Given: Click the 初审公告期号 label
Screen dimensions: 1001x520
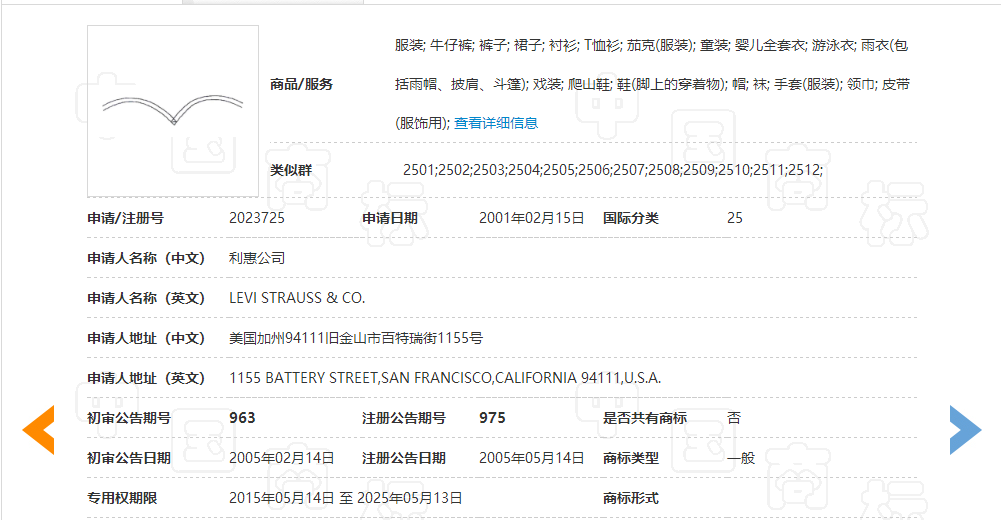Looking at the screenshot, I should (x=129, y=418).
